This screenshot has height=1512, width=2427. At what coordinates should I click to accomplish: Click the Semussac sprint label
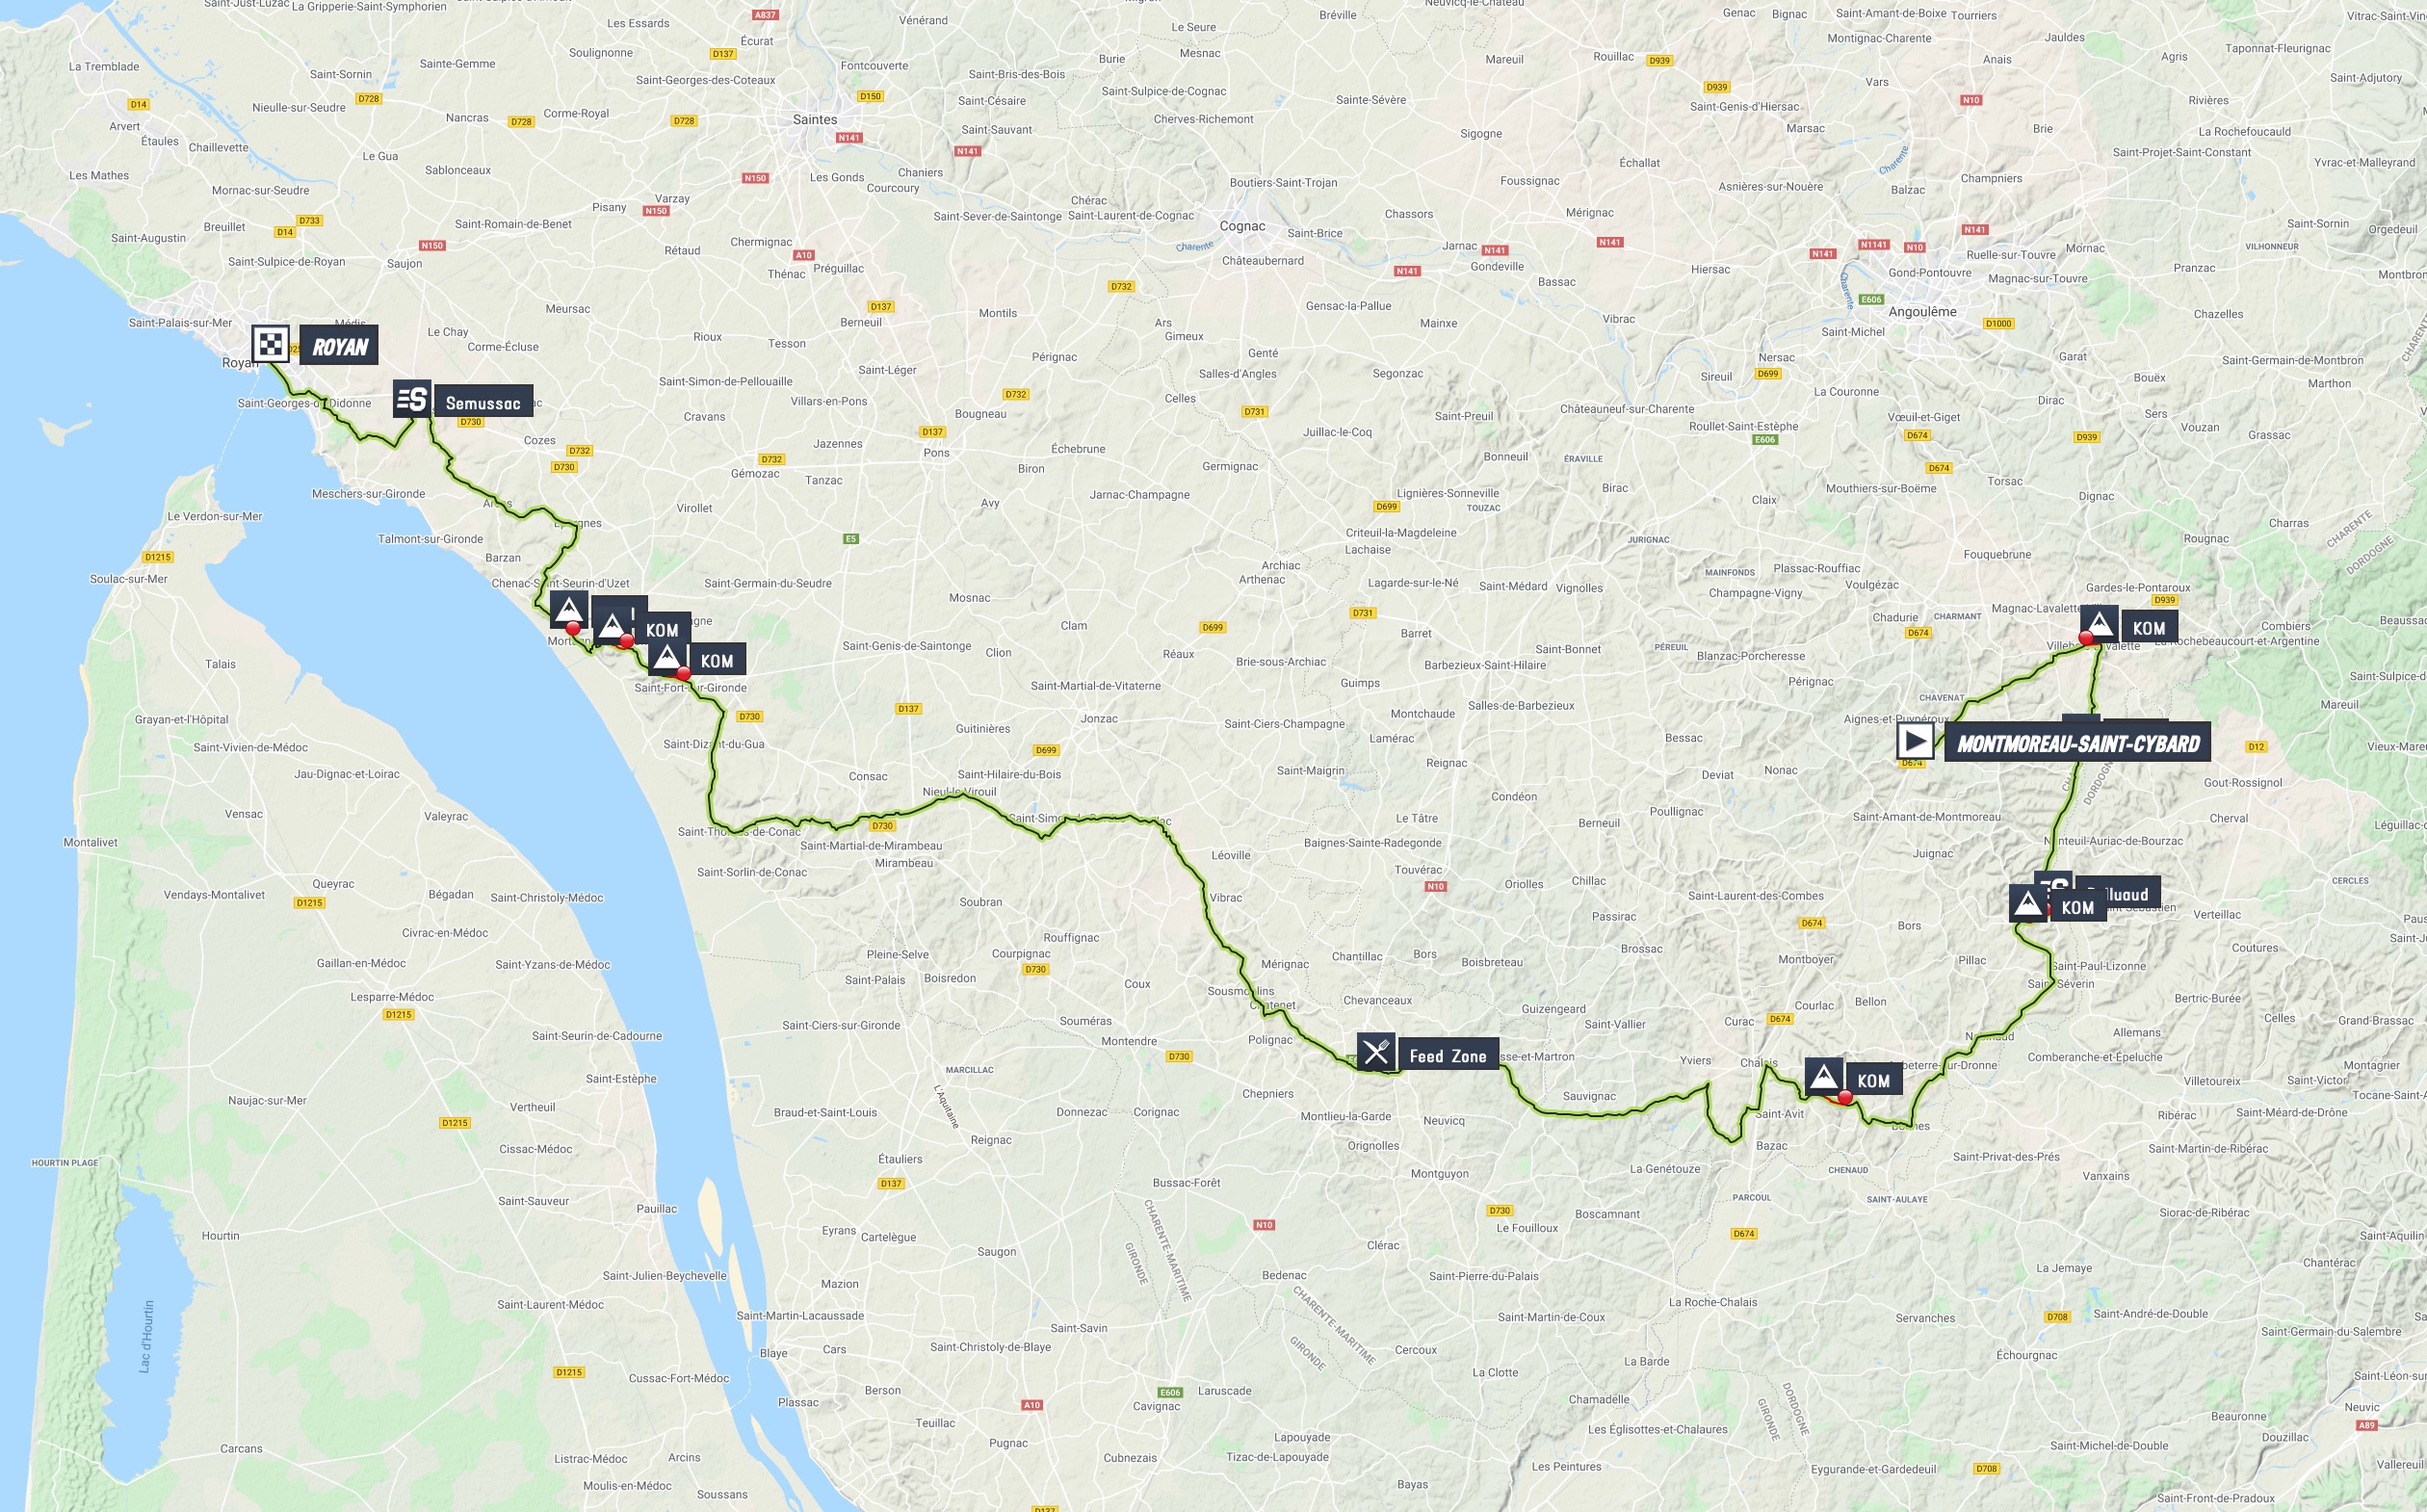click(x=483, y=403)
